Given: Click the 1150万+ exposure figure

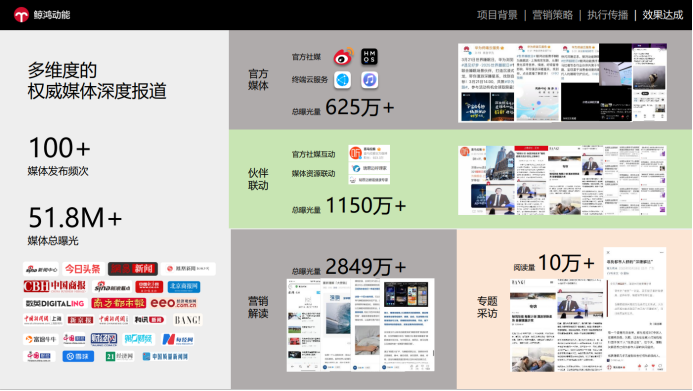Looking at the screenshot, I should pyautogui.click(x=366, y=205).
